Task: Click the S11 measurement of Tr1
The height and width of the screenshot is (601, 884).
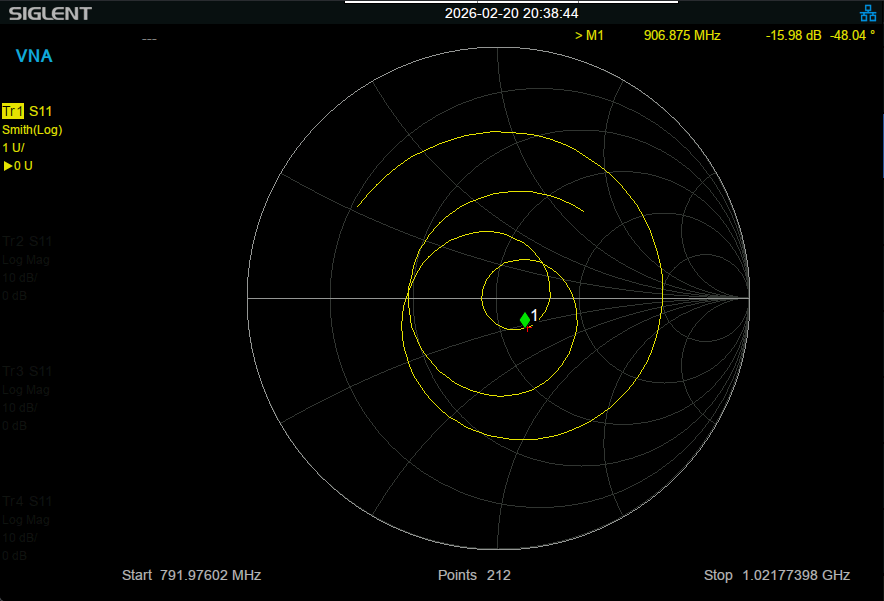Action: point(41,111)
